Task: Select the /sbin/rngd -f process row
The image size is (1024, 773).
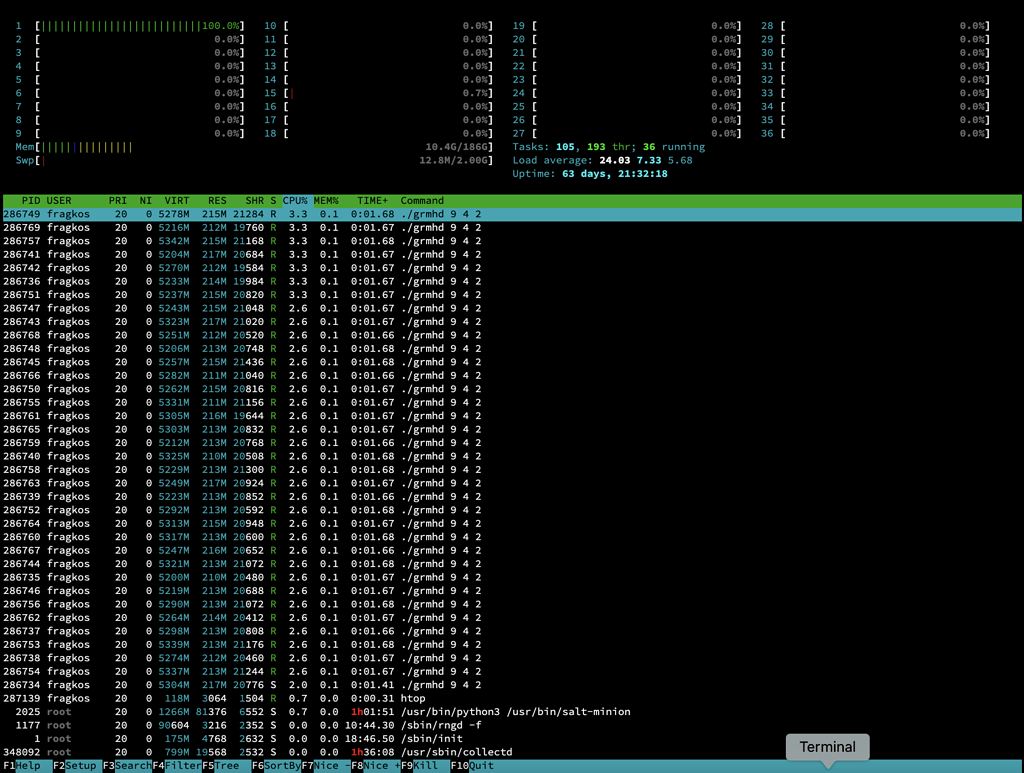Action: [512, 725]
